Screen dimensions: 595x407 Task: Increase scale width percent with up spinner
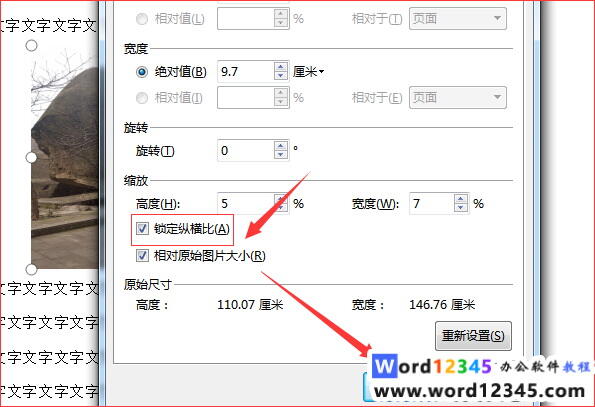(460, 199)
